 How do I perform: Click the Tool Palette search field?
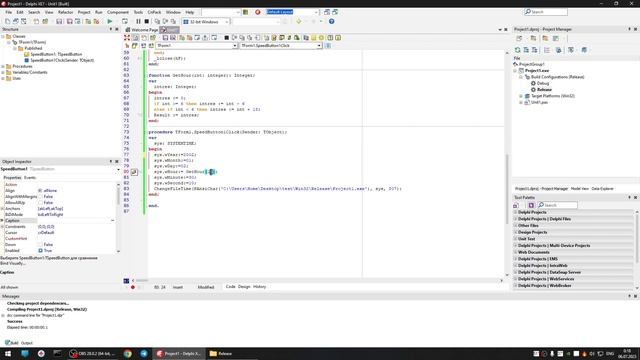pos(557,205)
